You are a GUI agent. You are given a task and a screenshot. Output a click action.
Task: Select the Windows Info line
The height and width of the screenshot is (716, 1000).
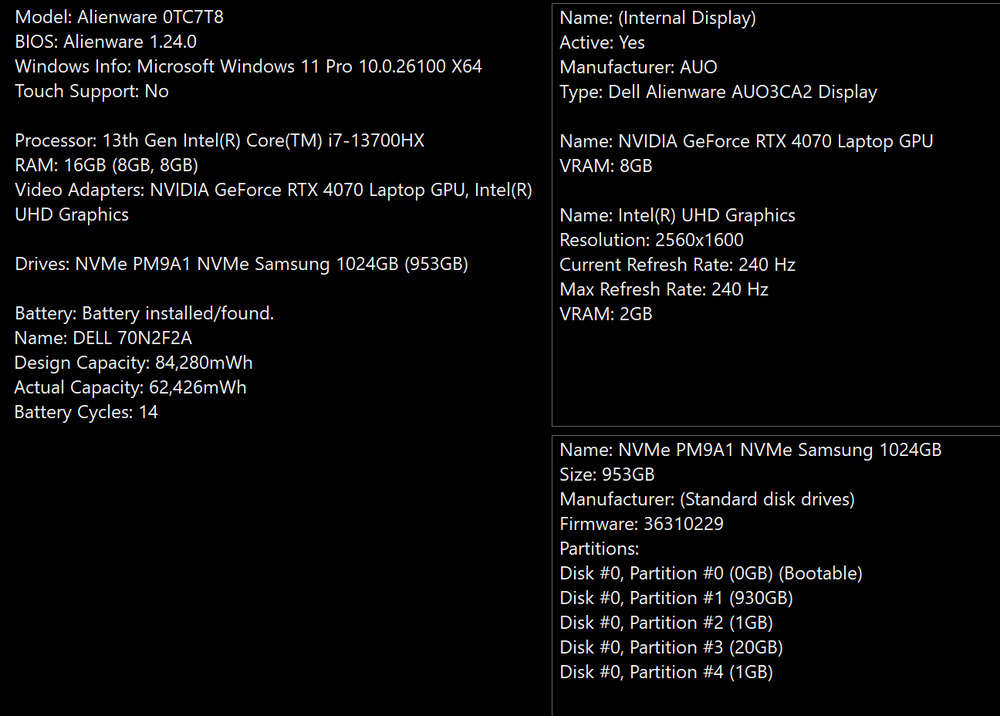coord(248,66)
